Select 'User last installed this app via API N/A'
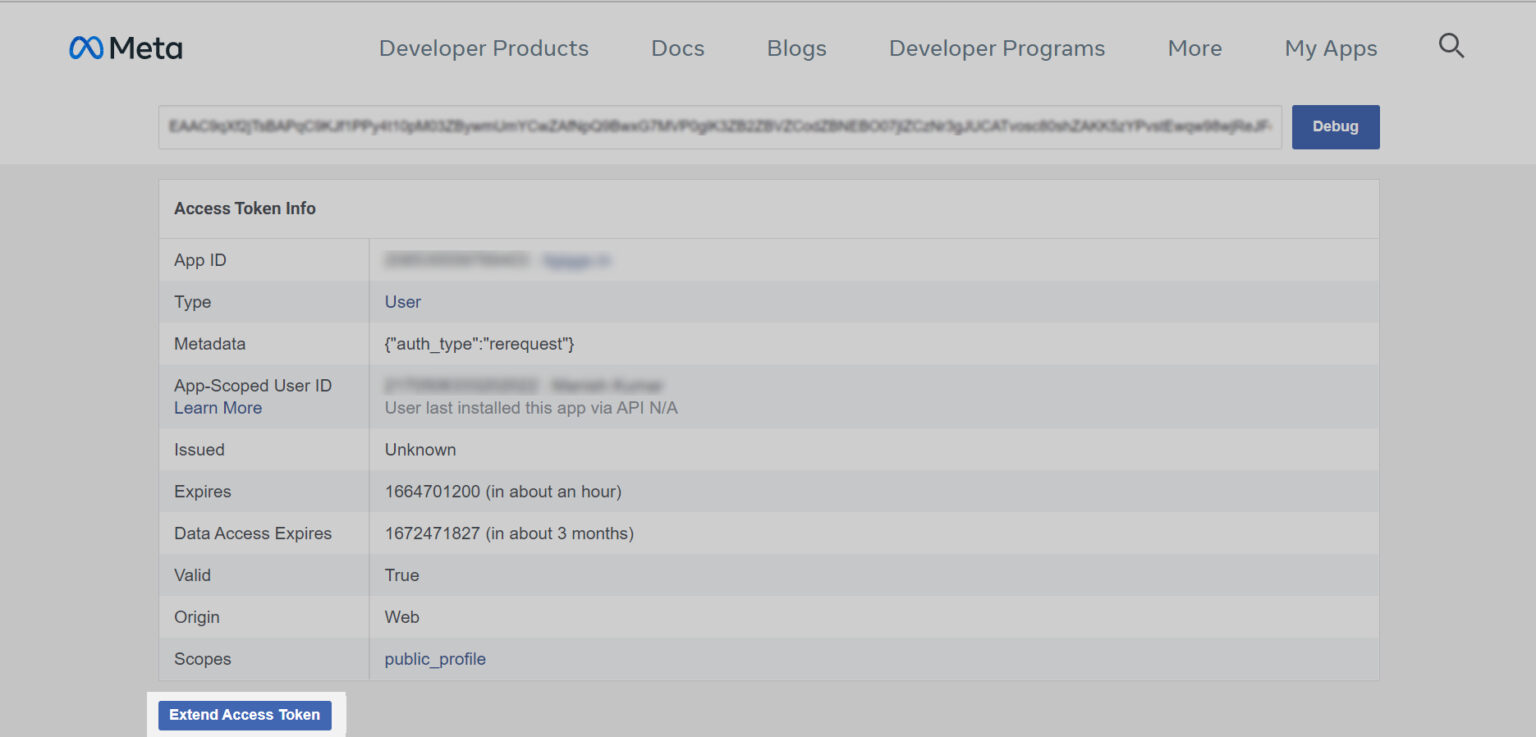The image size is (1536, 737). [x=531, y=408]
